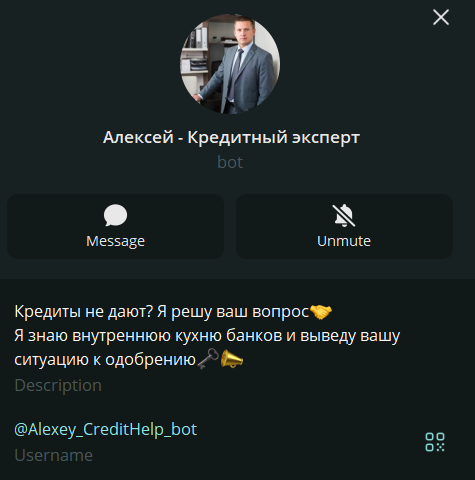Click description line "Кредиты не дают?"
The height and width of the screenshot is (480, 475).
click(84, 312)
